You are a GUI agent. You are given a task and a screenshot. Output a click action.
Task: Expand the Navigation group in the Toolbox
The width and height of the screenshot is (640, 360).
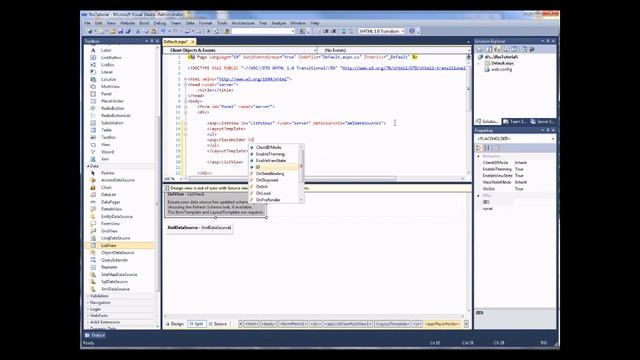[88, 302]
